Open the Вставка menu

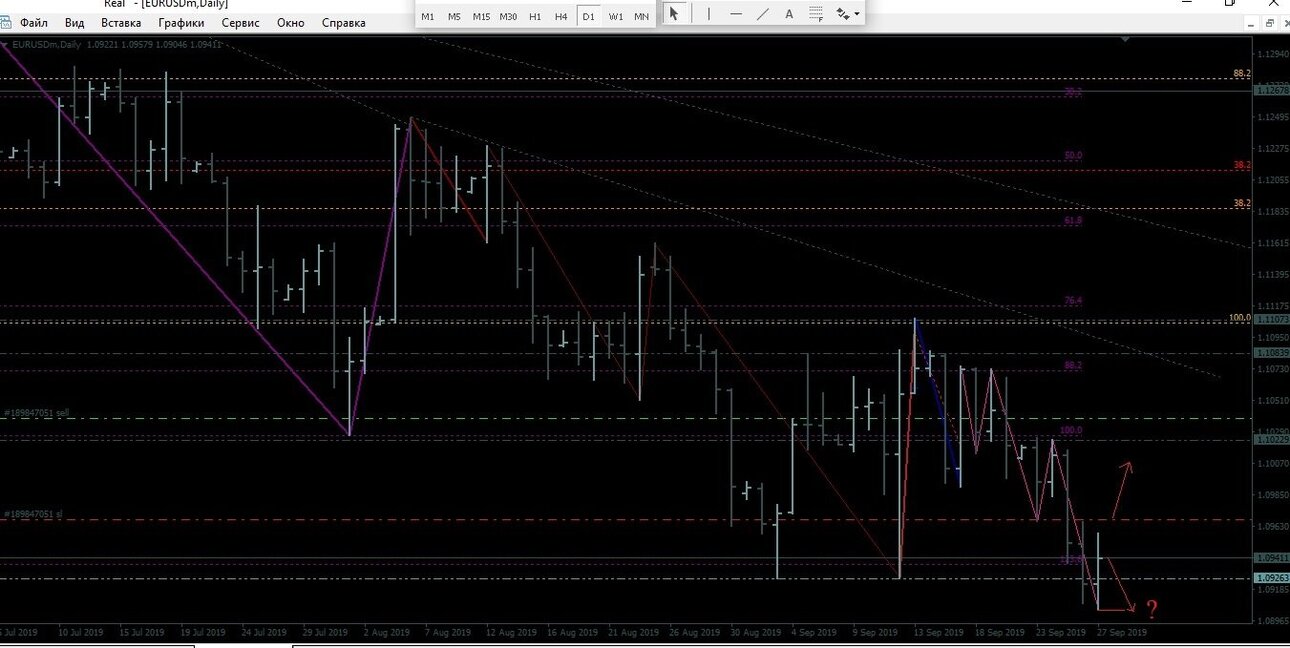tap(121, 22)
